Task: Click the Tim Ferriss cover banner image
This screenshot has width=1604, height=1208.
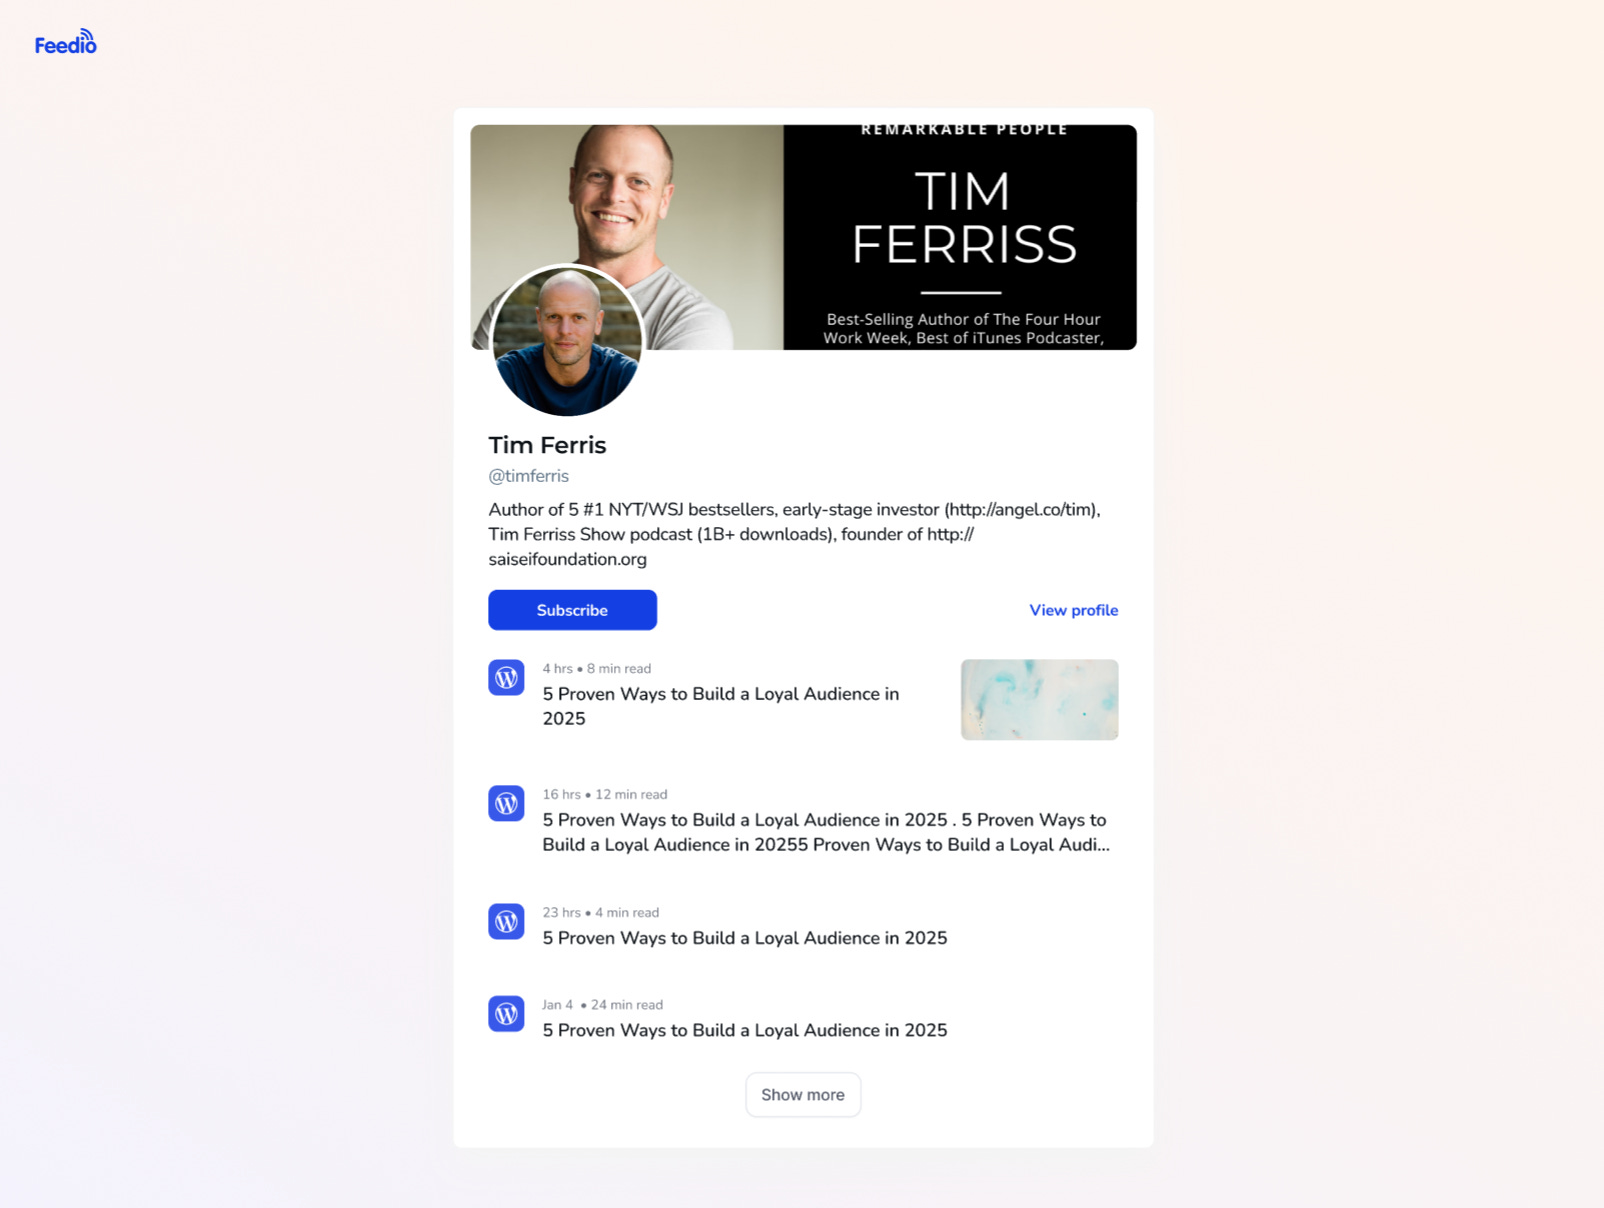Action: pos(803,237)
